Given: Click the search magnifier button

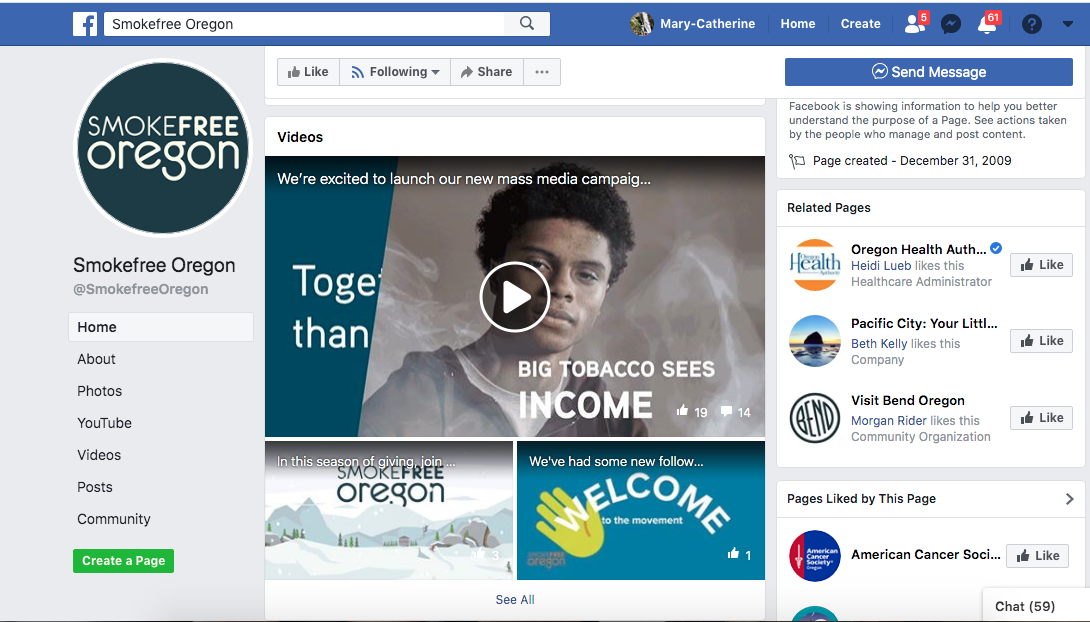Looking at the screenshot, I should (527, 24).
